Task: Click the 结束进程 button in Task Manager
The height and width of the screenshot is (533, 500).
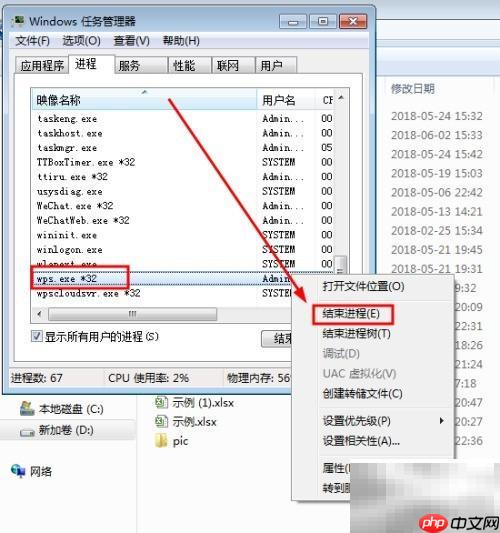Action: pyautogui.click(x=276, y=338)
